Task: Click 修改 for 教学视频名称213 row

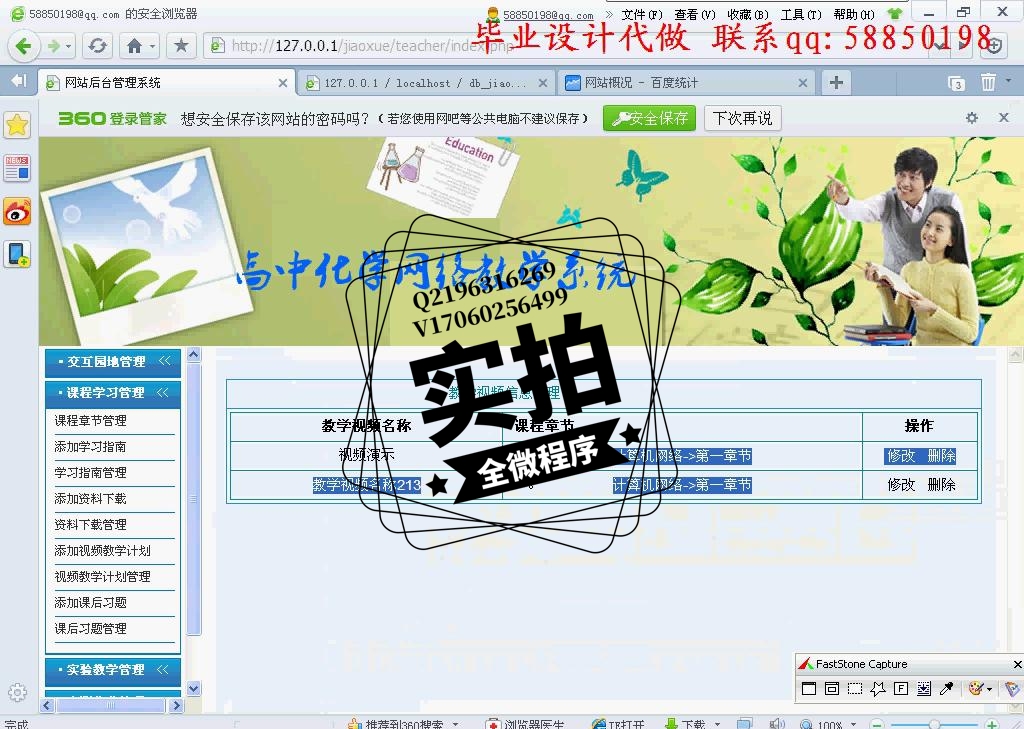Action: tap(901, 485)
